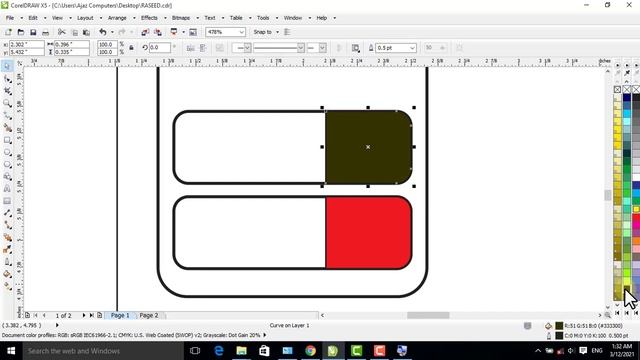Mirror the object horizontally
This screenshot has height=360, width=640.
(190, 48)
